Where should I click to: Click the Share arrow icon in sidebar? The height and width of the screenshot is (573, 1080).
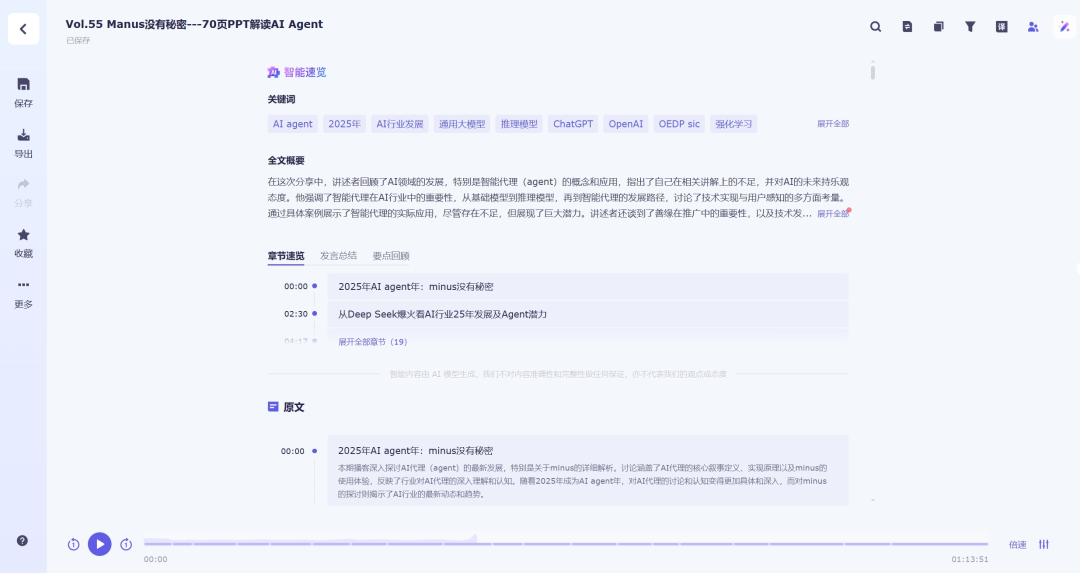(23, 185)
